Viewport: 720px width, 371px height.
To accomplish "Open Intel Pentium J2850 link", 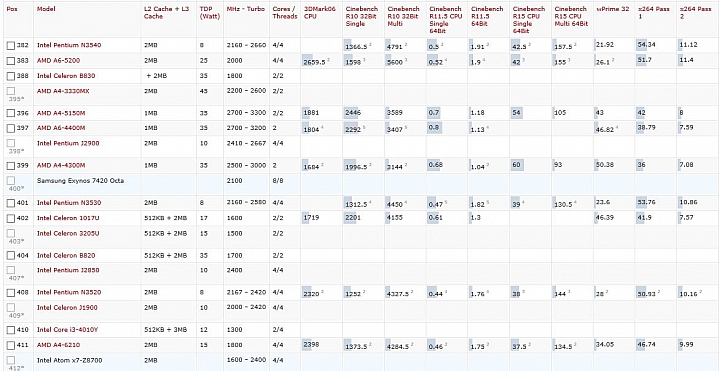I will point(68,270).
